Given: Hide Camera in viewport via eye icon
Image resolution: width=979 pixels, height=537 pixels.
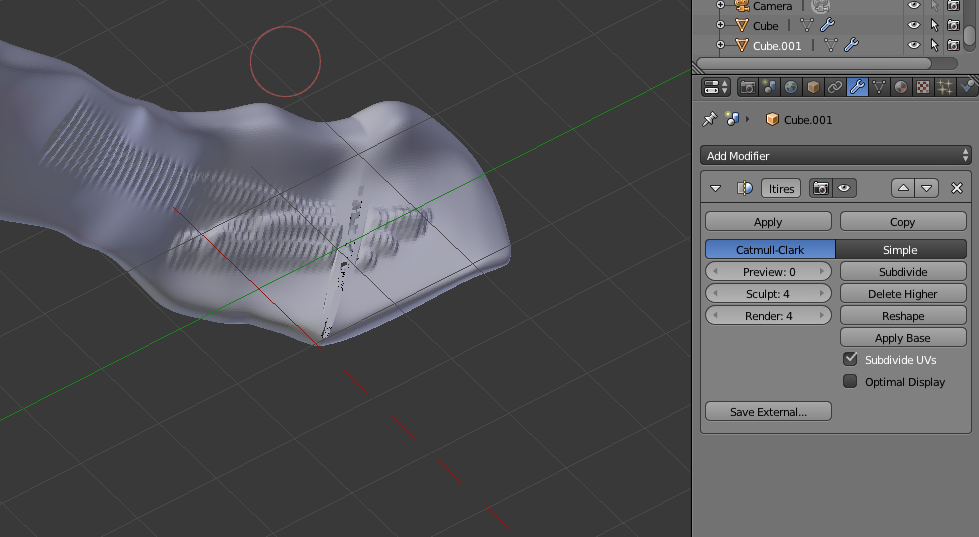Looking at the screenshot, I should (x=913, y=6).
